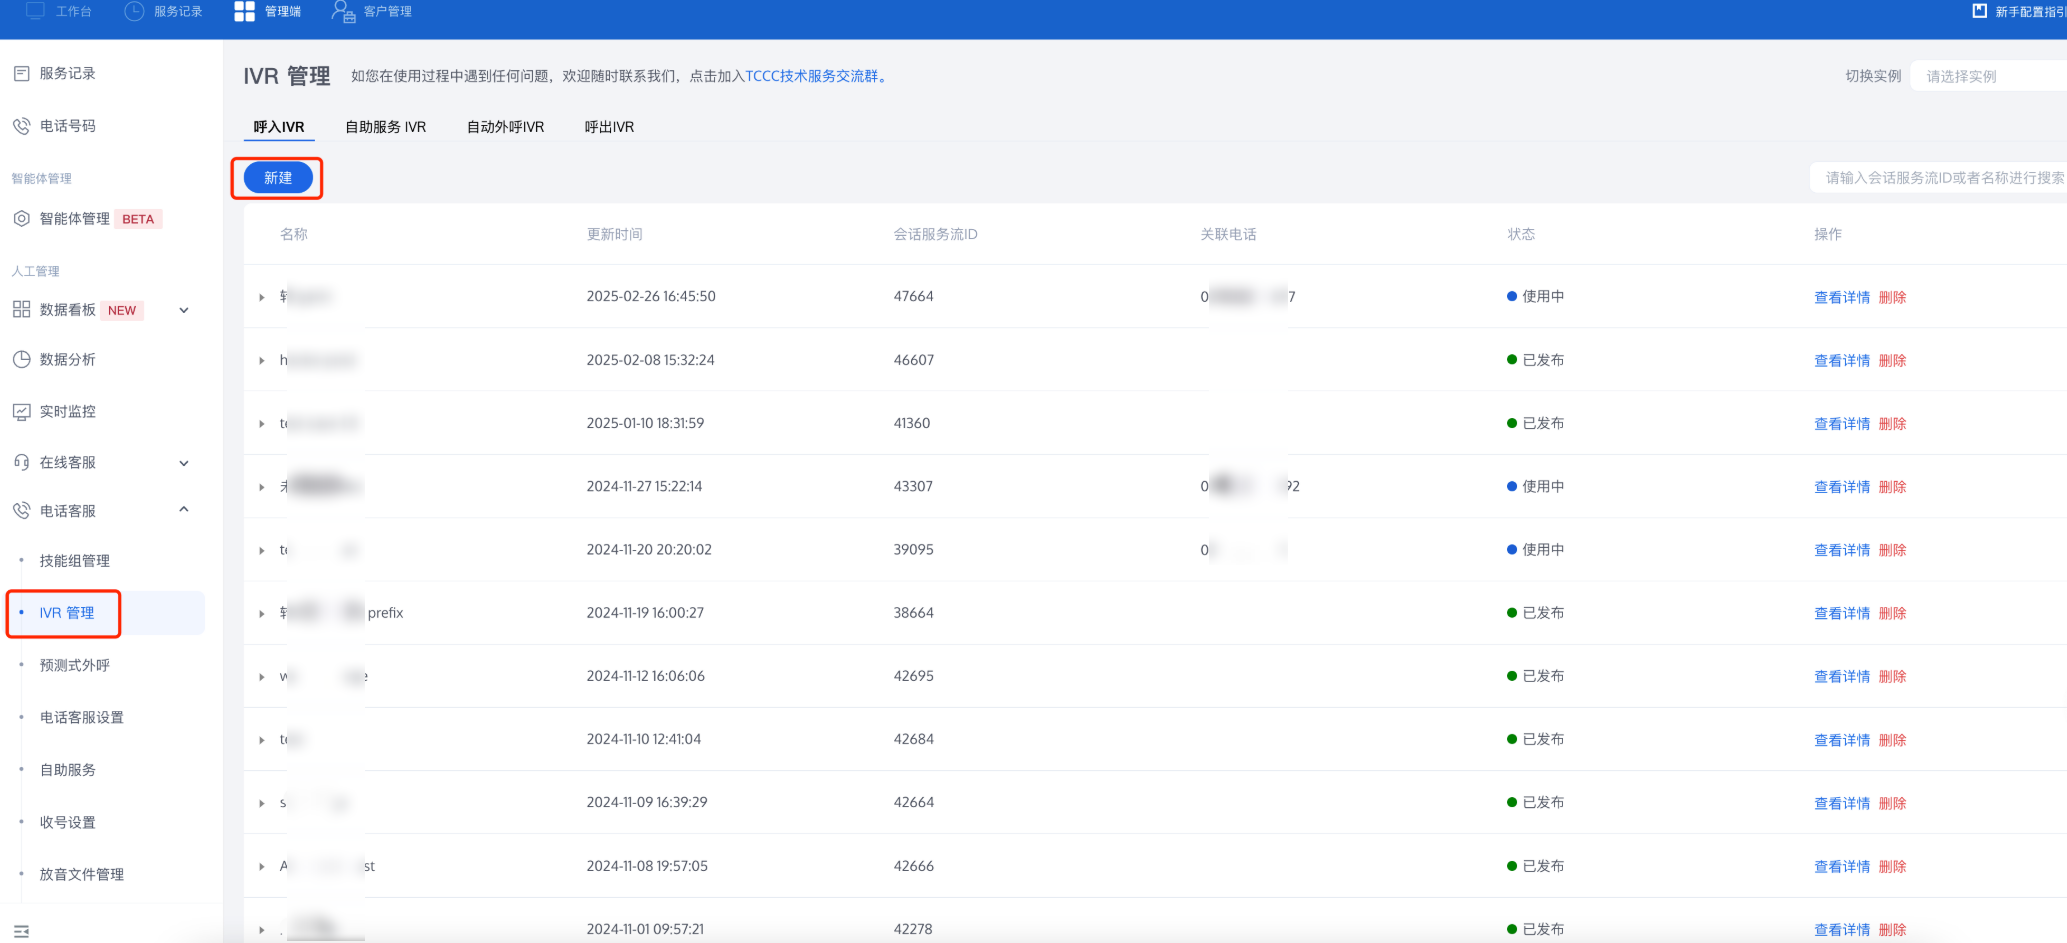Open the TCCC技术服务交流群 link
Screen dimensions: 2067x943
(x=815, y=76)
